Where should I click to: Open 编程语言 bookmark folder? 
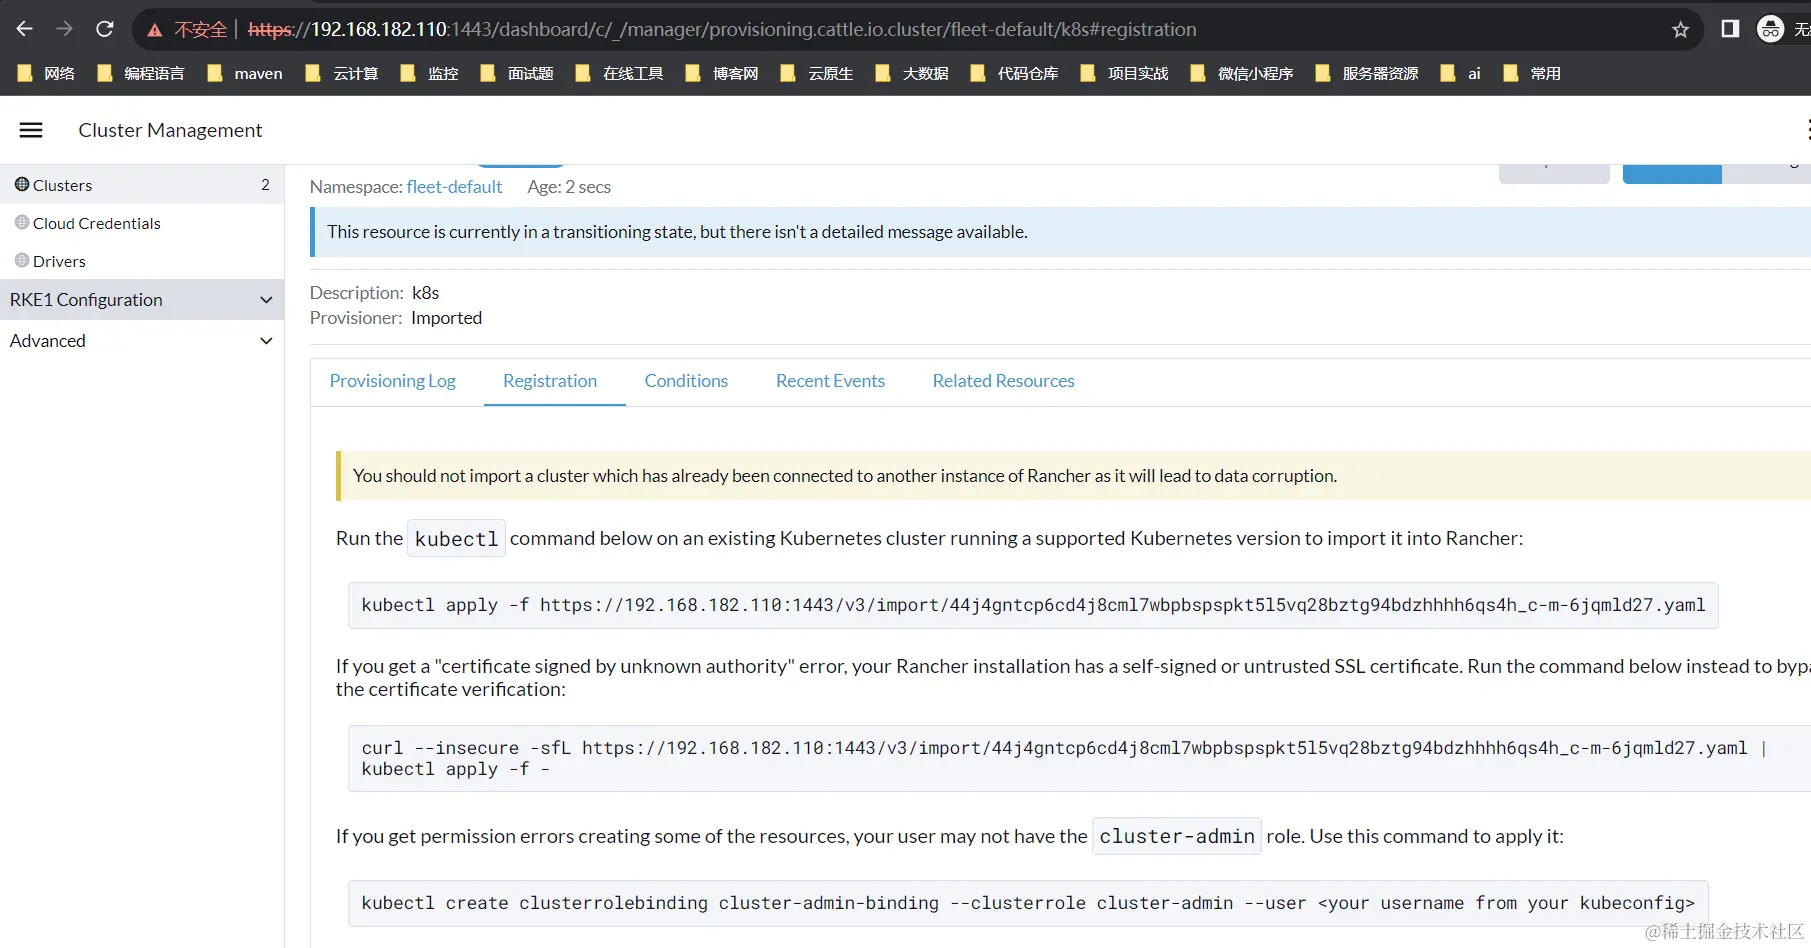tap(141, 73)
